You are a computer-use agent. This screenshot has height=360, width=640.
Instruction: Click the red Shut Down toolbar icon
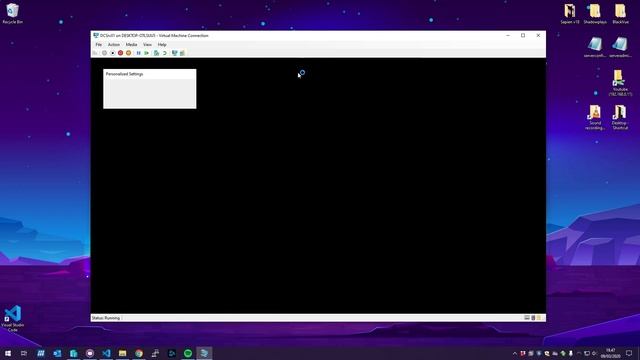coord(120,53)
